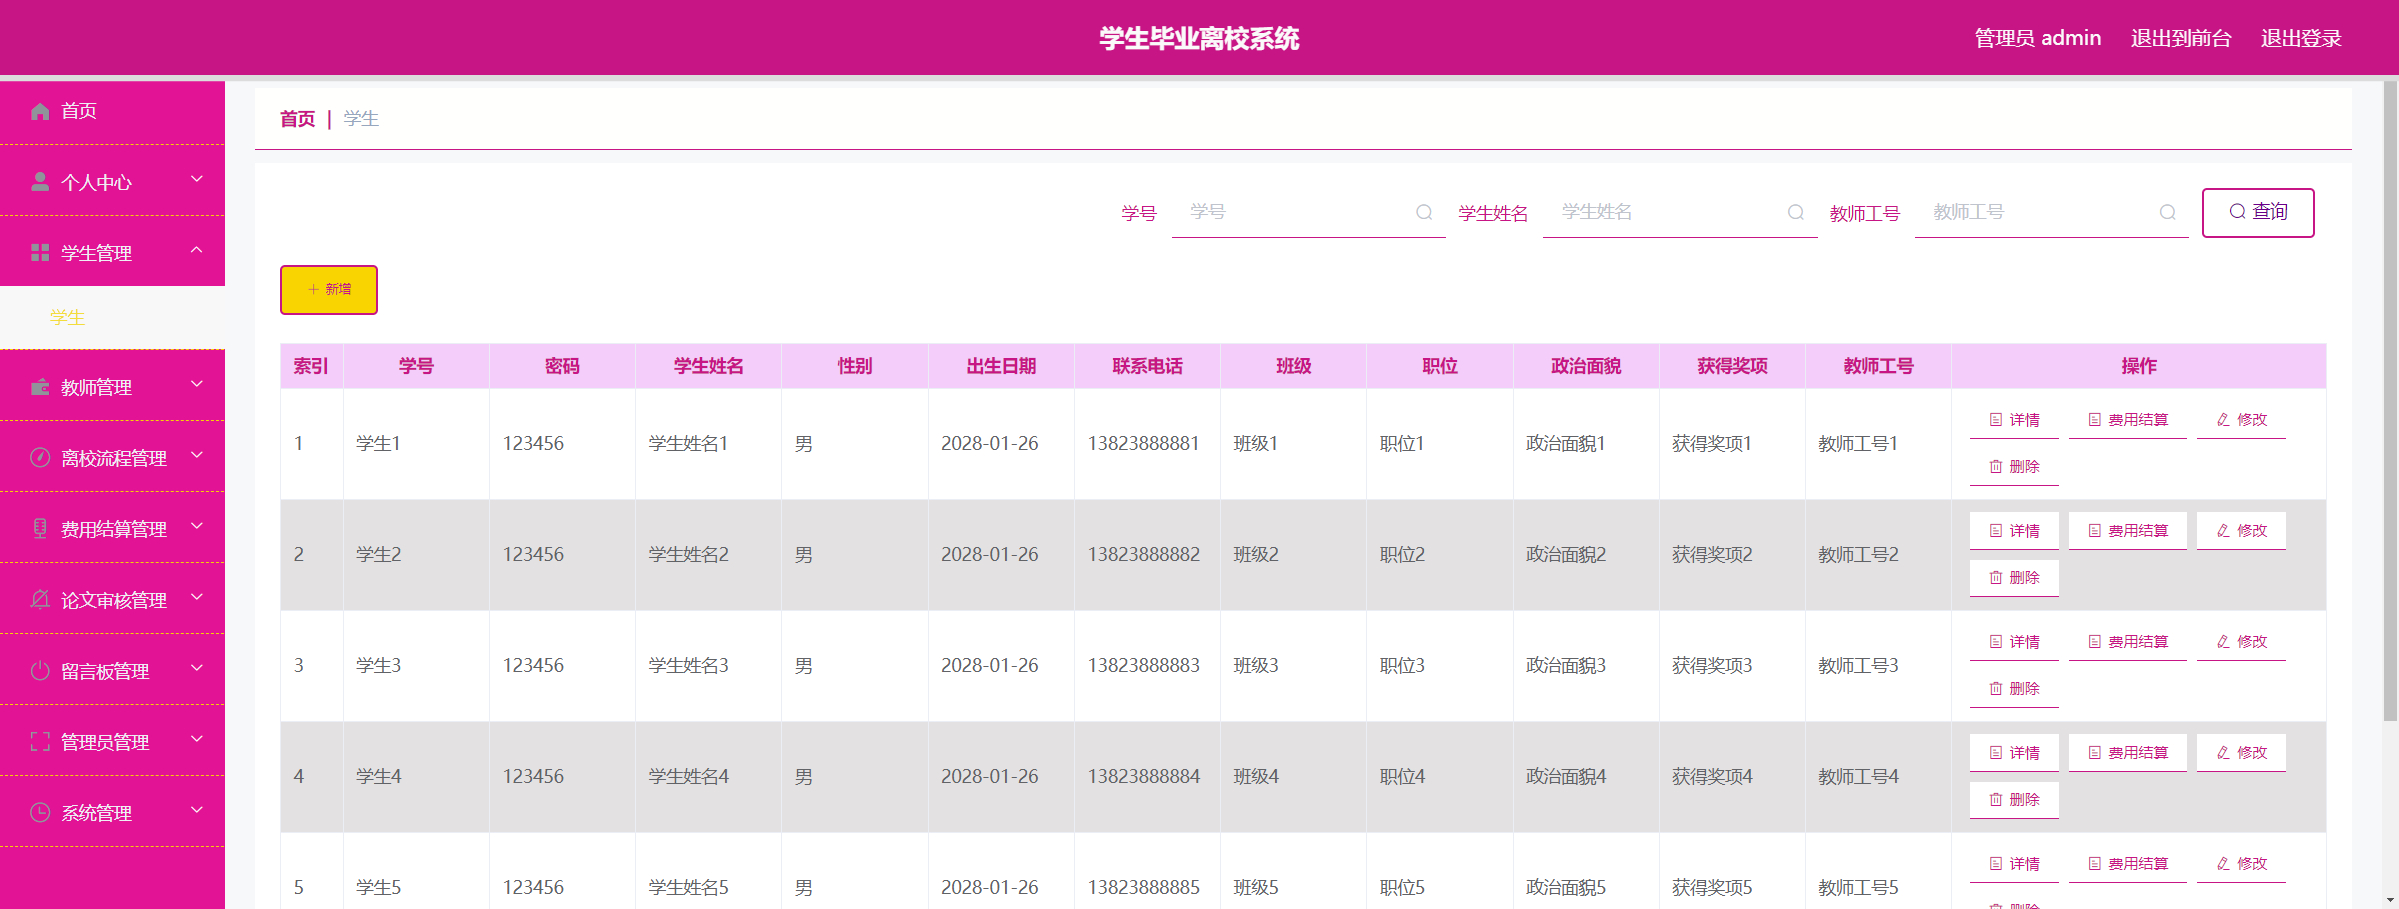Open 详情 for student 学生4

[2014, 753]
